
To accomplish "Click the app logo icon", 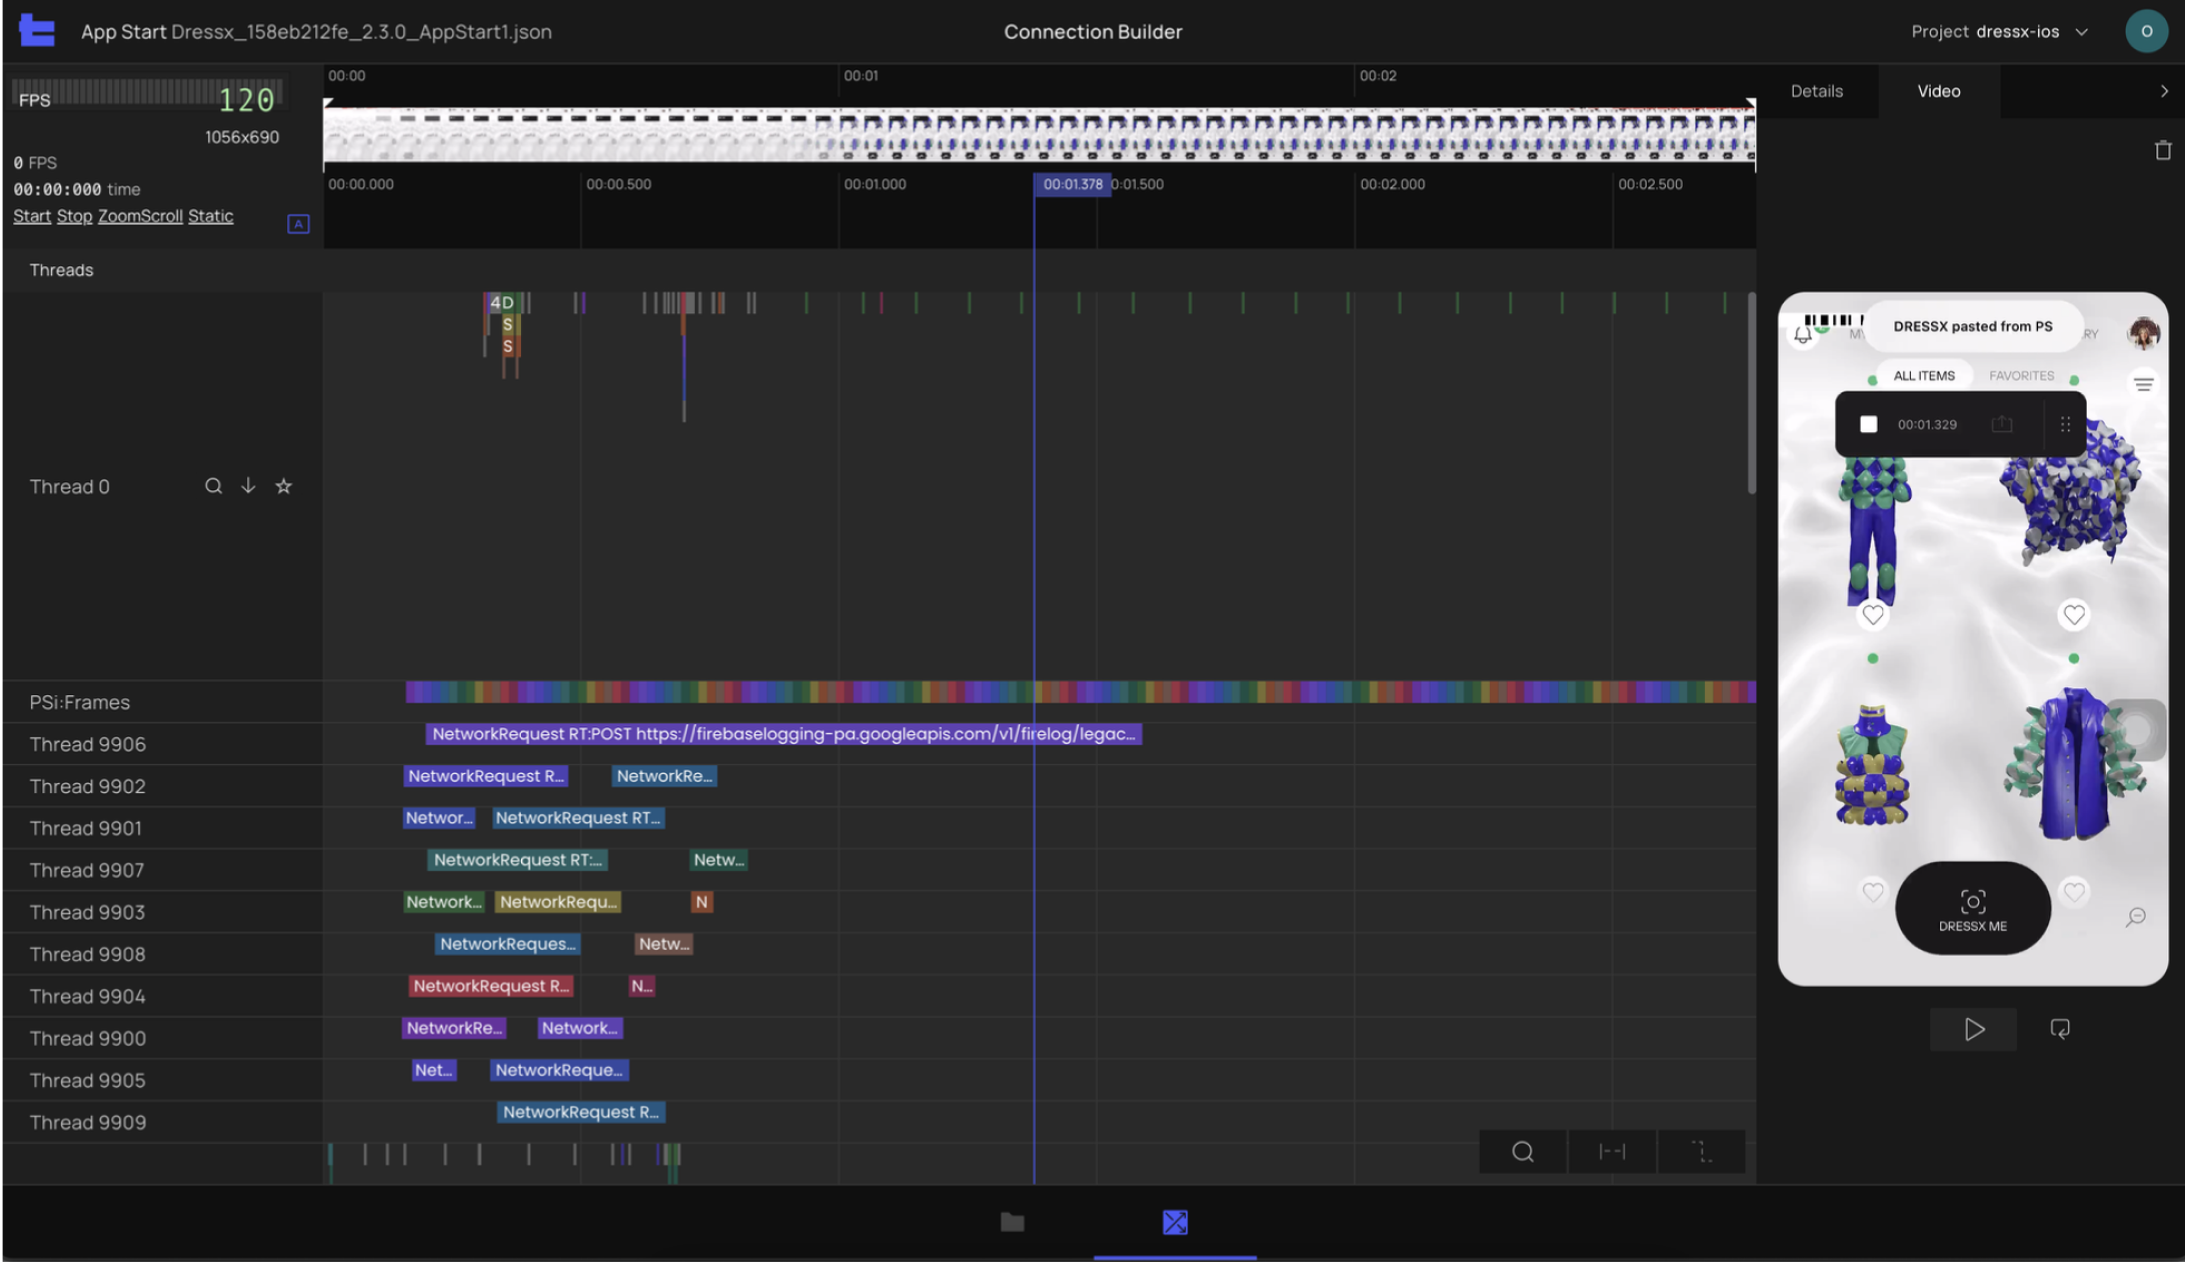I will [x=37, y=31].
